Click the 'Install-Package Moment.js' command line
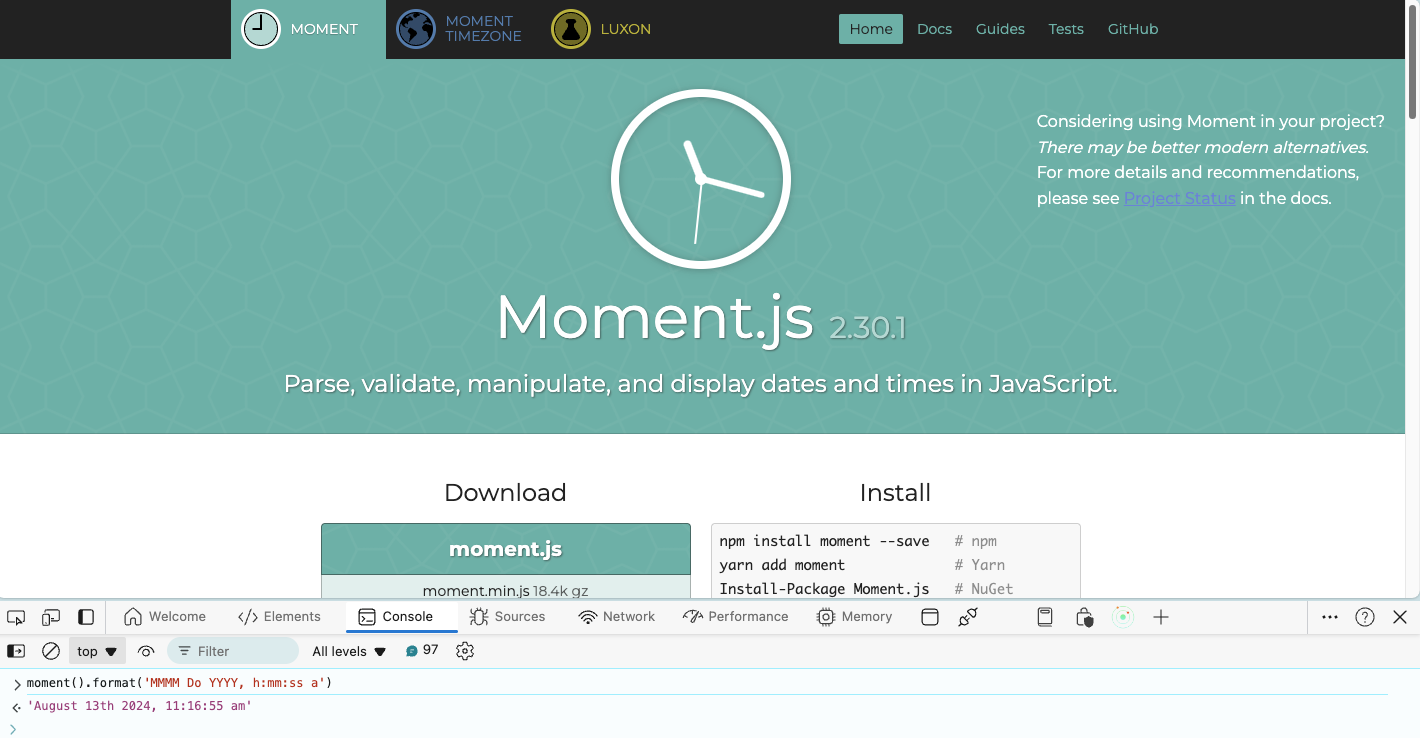This screenshot has height=738, width=1420. [x=824, y=589]
